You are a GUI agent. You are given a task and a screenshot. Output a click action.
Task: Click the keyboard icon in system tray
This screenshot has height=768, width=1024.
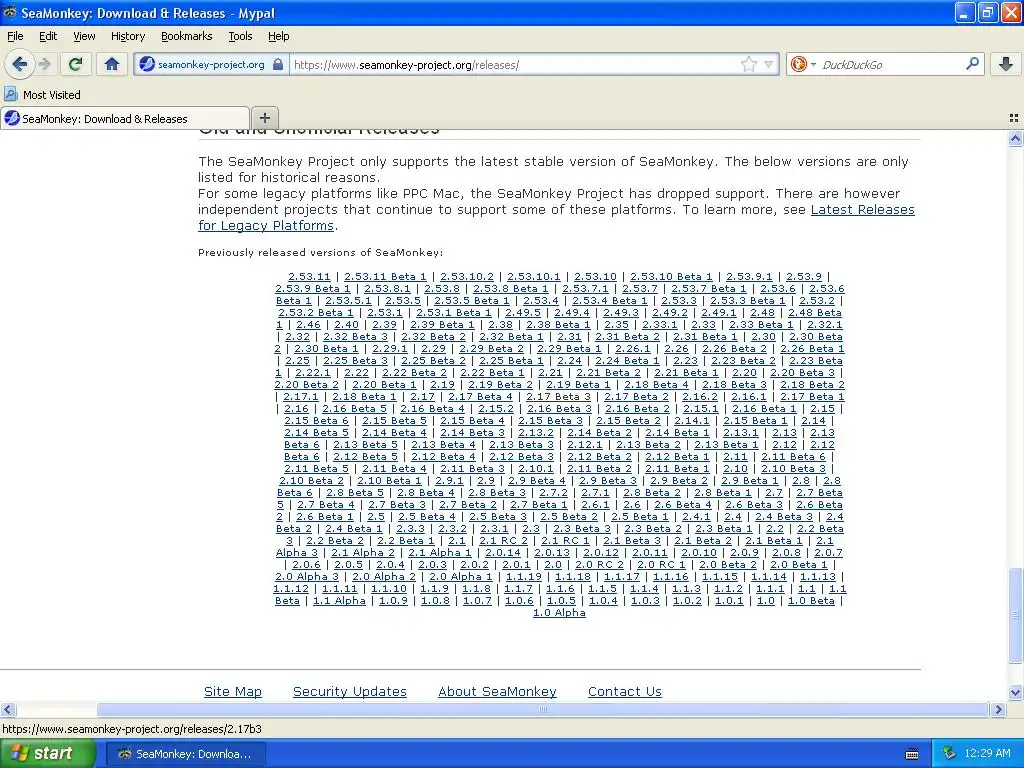tap(912, 754)
